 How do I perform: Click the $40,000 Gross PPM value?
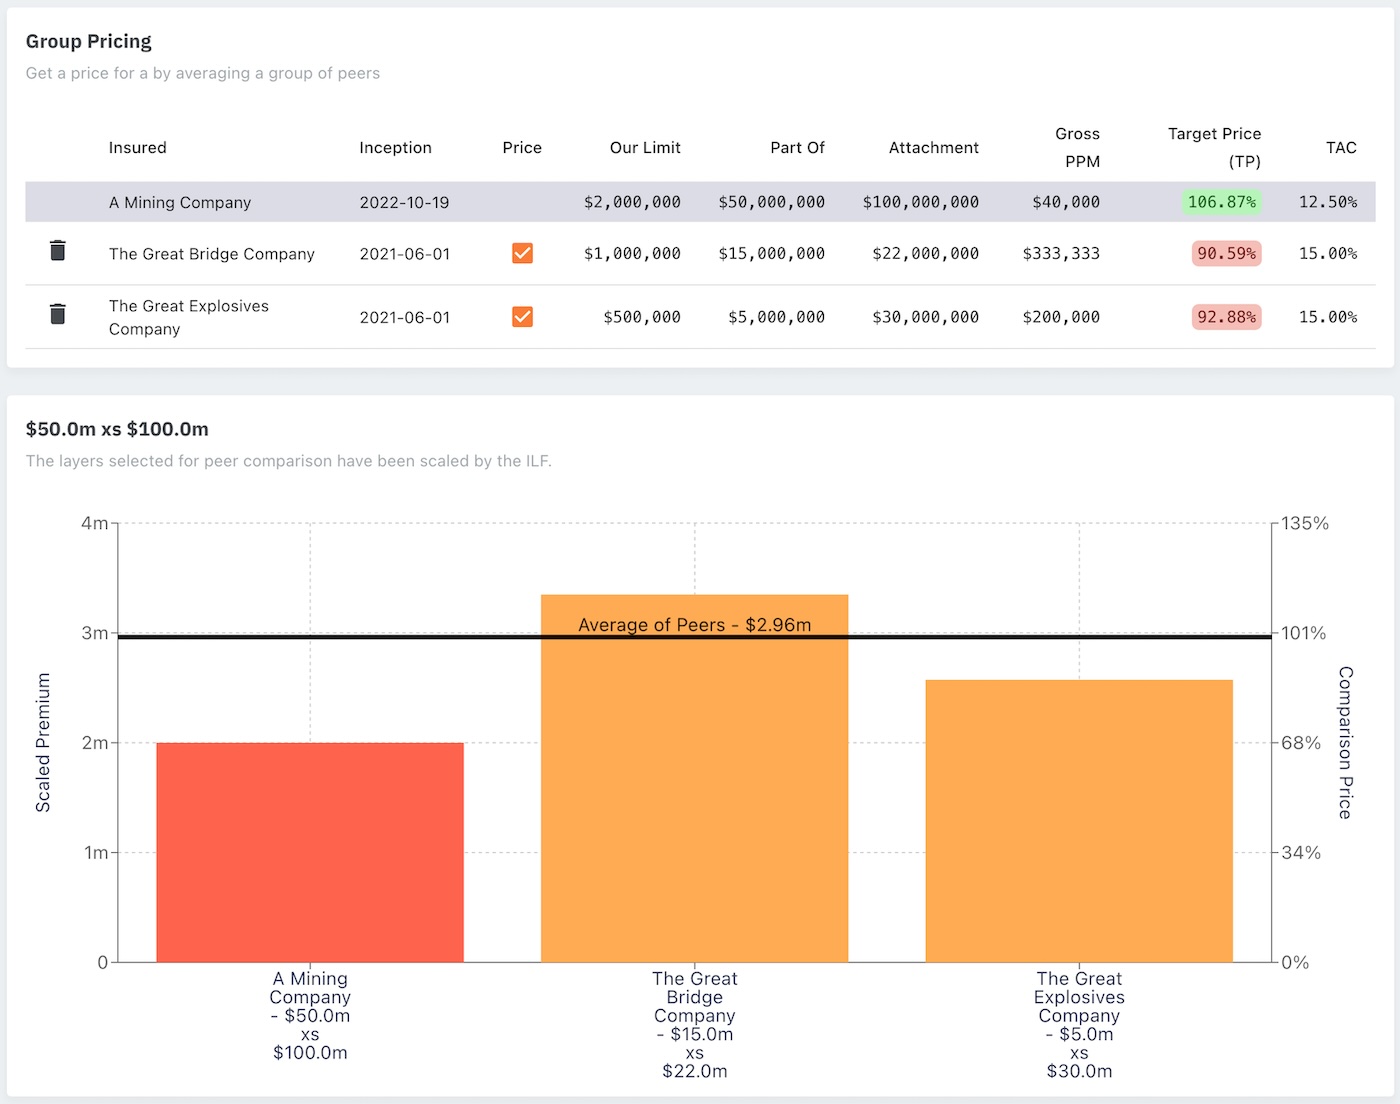(x=1066, y=202)
